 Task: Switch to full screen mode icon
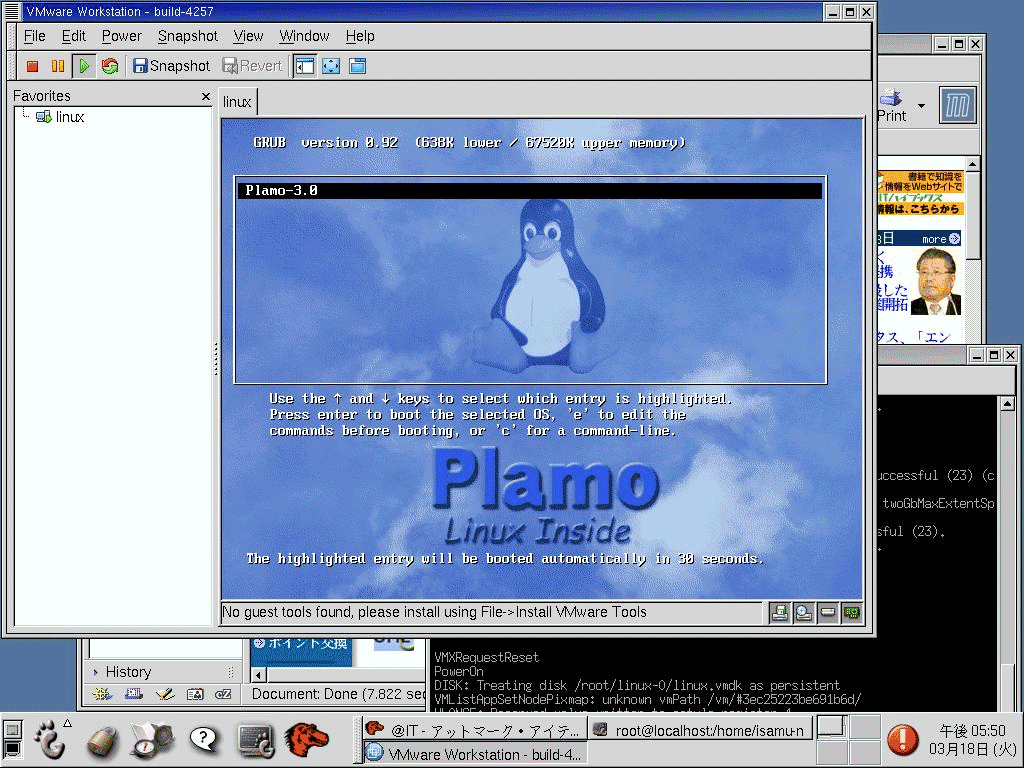331,66
